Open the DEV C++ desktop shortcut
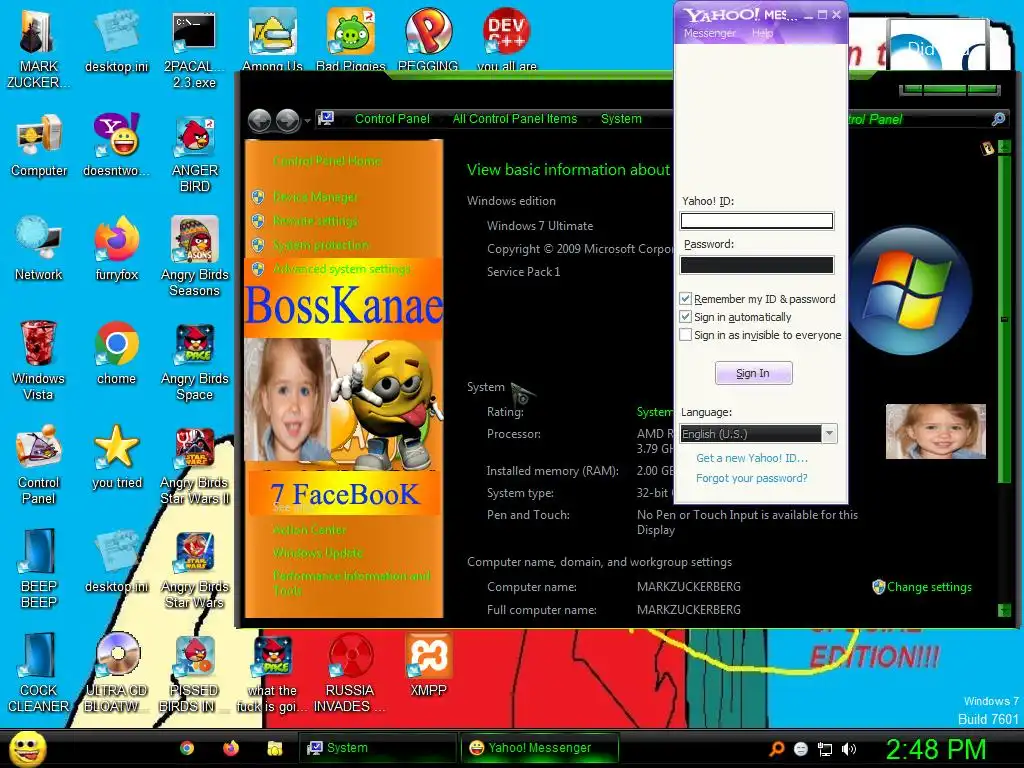The width and height of the screenshot is (1024, 768). (507, 39)
